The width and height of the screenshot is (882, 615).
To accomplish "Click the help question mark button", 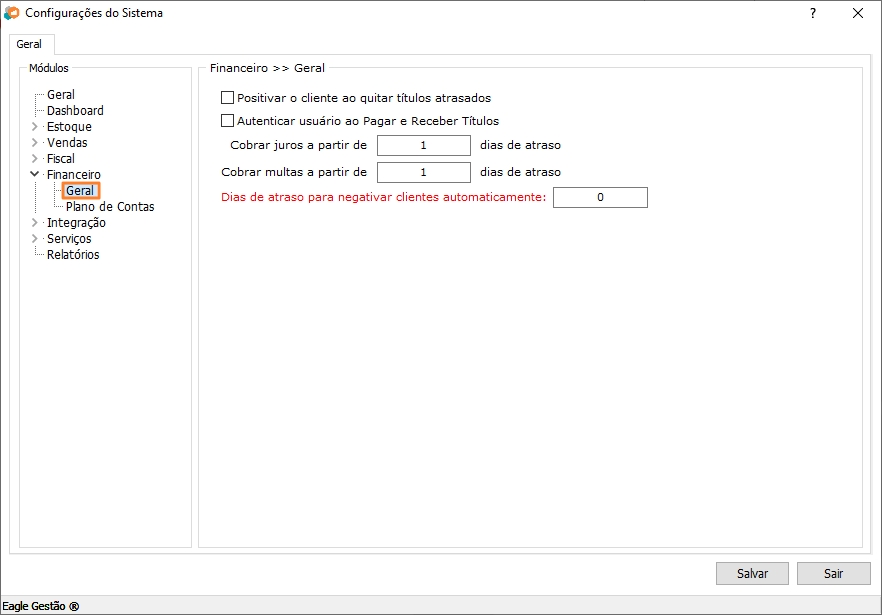I will [x=812, y=13].
